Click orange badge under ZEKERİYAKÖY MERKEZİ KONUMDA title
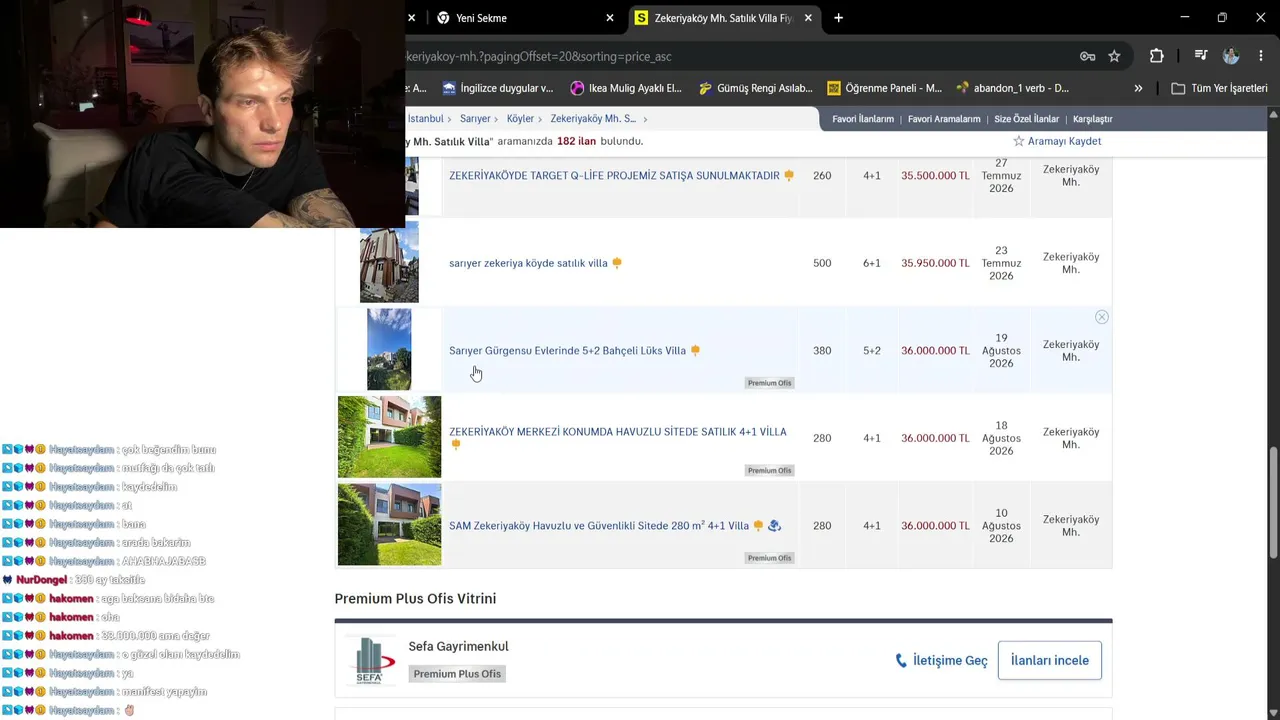Viewport: 1280px width, 720px height. 456,444
